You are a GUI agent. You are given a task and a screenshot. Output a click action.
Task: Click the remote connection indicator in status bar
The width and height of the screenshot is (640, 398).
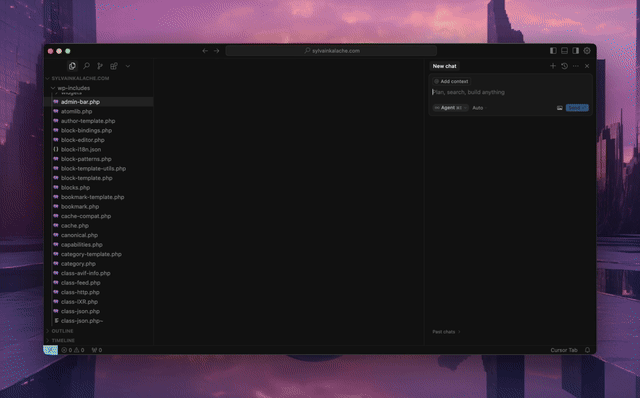pos(51,350)
